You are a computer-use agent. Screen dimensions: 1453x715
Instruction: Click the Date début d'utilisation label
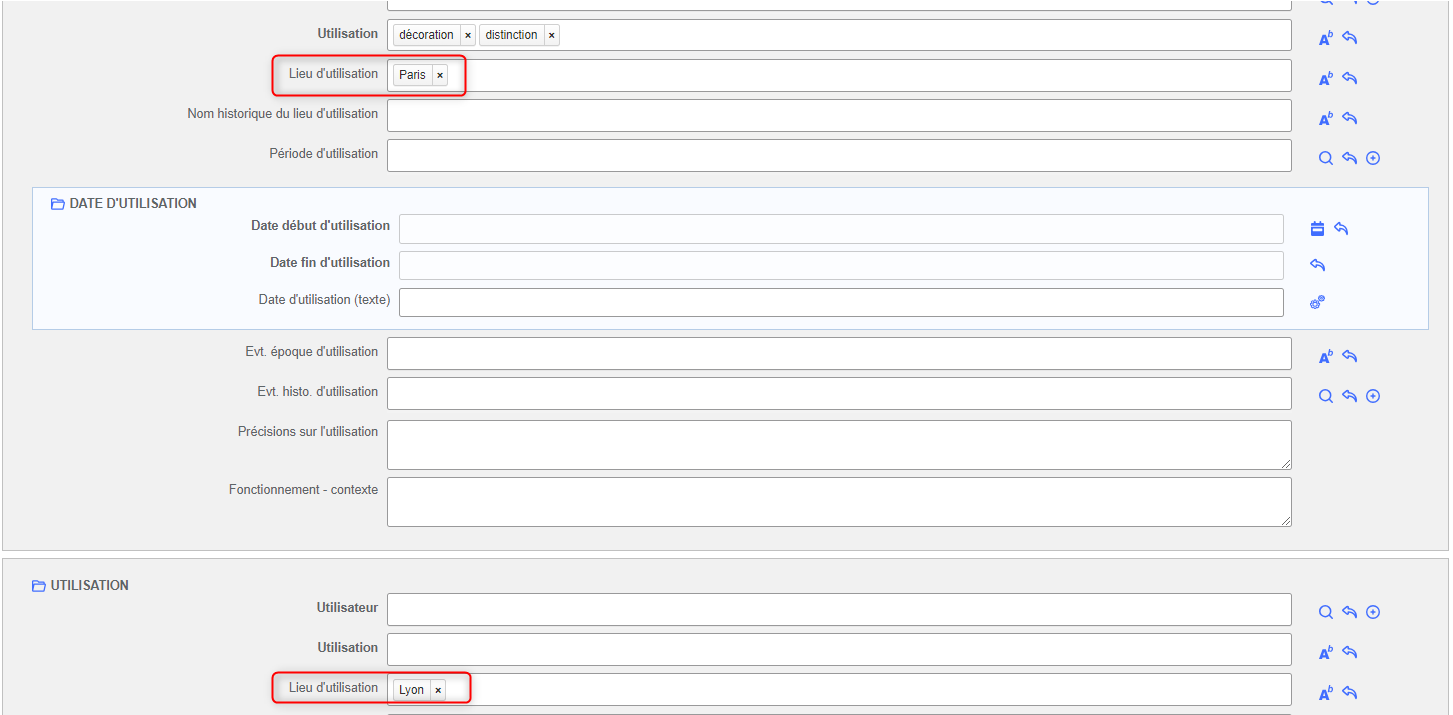[x=320, y=226]
